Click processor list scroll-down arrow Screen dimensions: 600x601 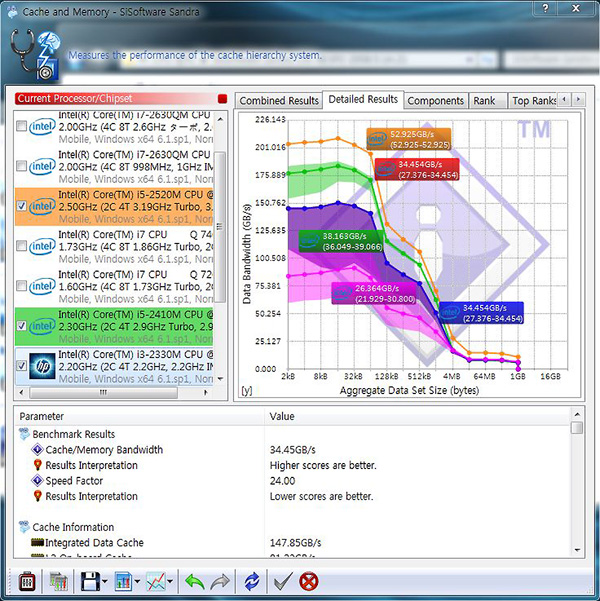click(220, 379)
